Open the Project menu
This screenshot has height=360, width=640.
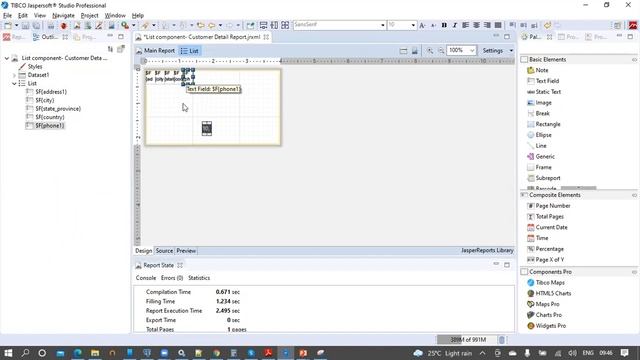89,16
